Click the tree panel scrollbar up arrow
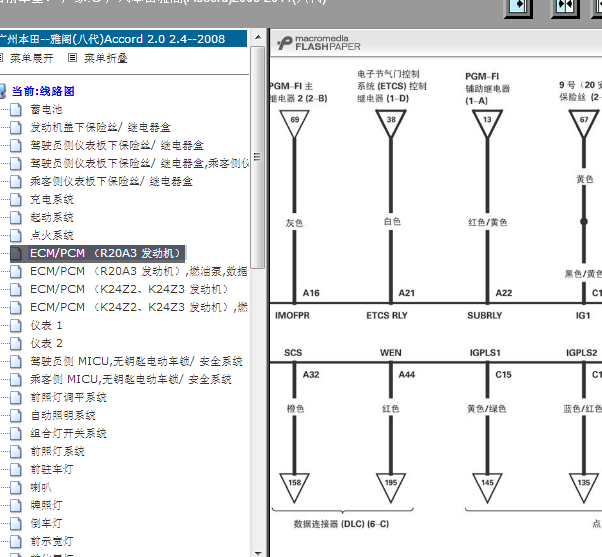The image size is (602, 557). (258, 38)
